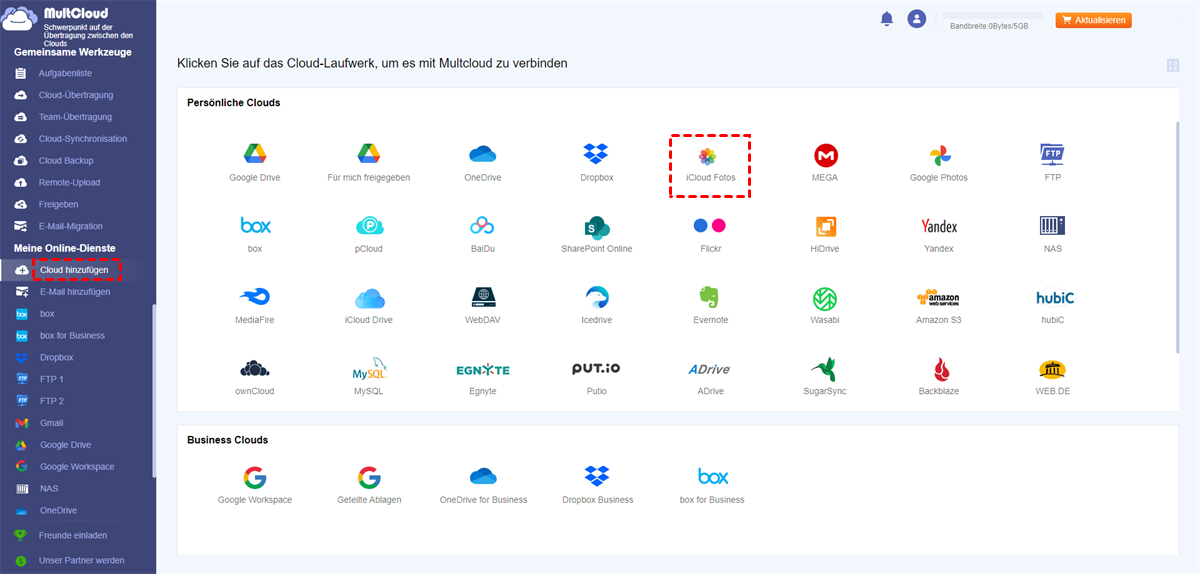Click the Aktualisieren upgrade button

1093,19
